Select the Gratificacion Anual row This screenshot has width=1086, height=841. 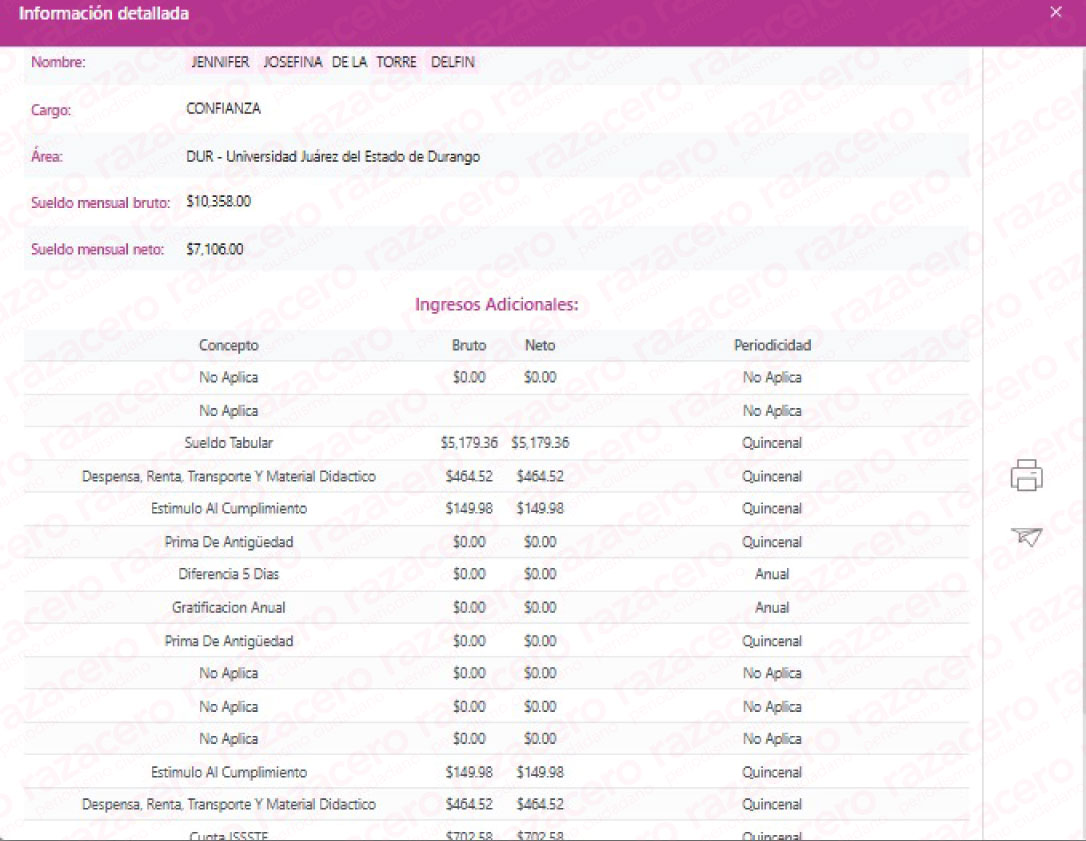click(x=228, y=608)
